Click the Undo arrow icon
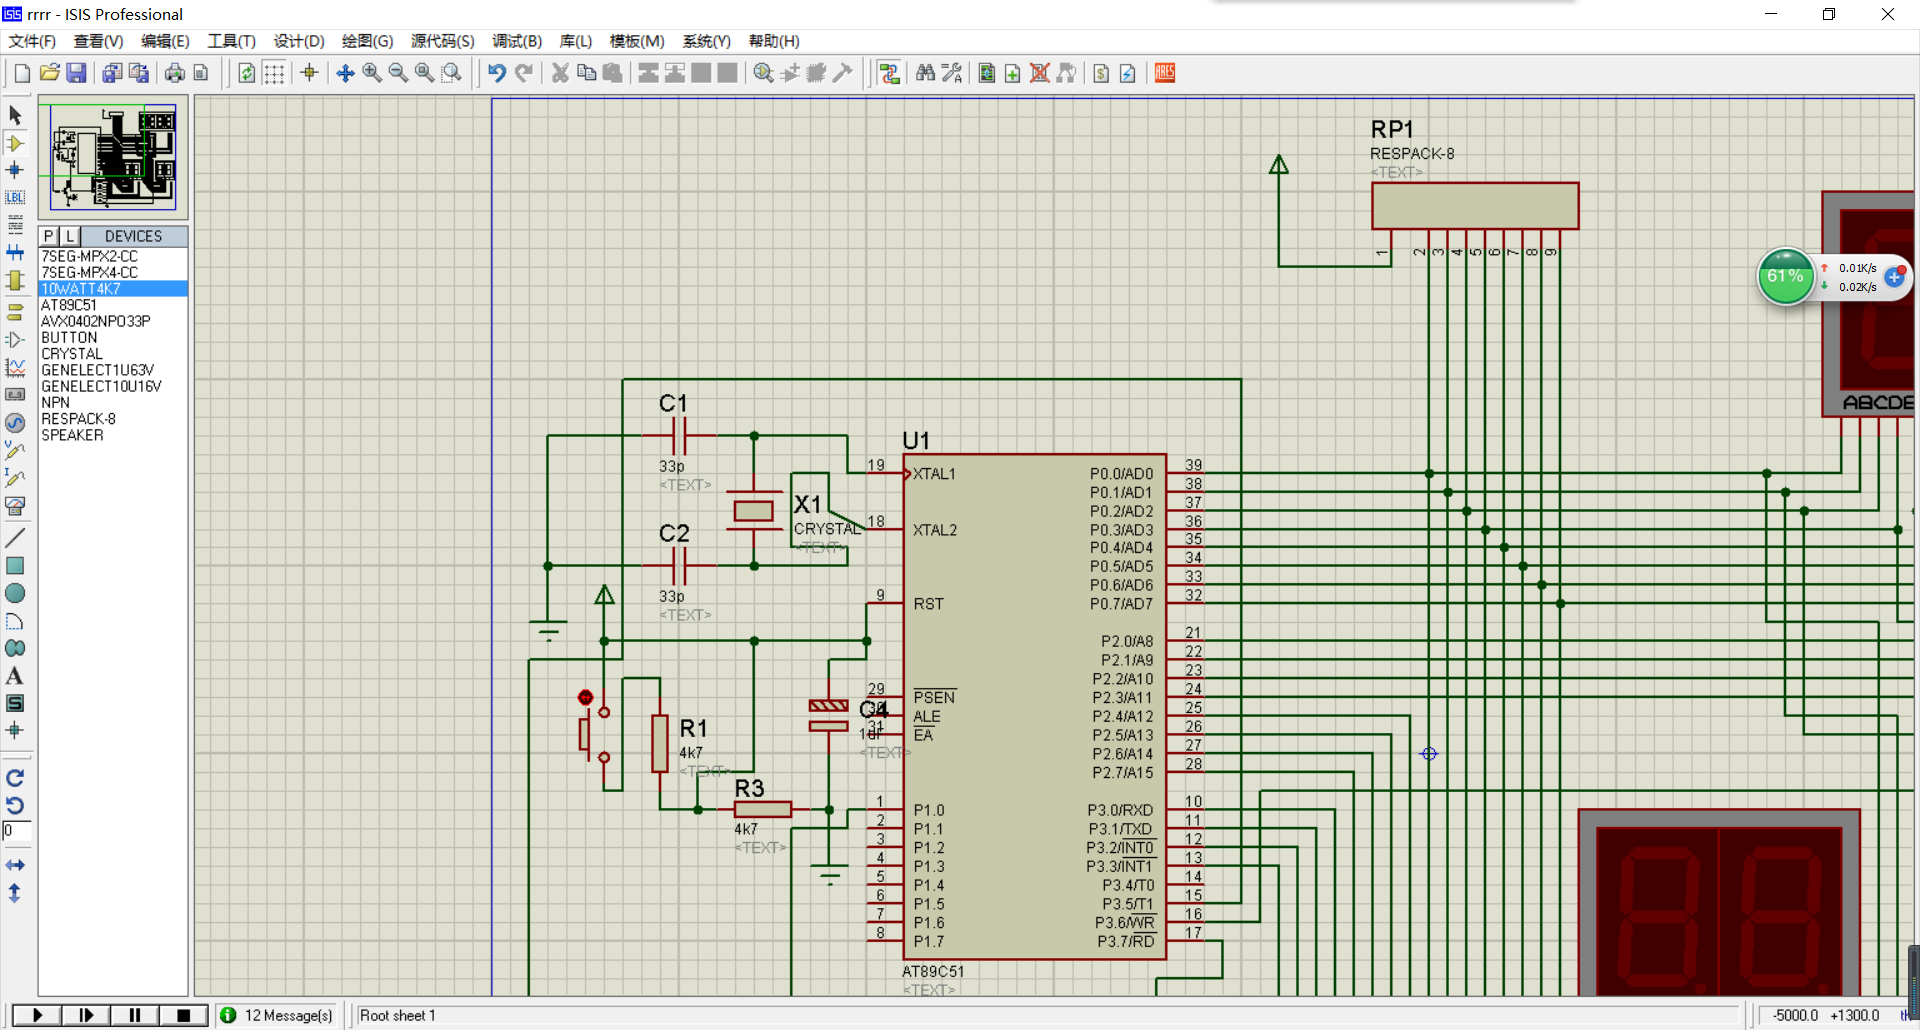 coord(497,73)
